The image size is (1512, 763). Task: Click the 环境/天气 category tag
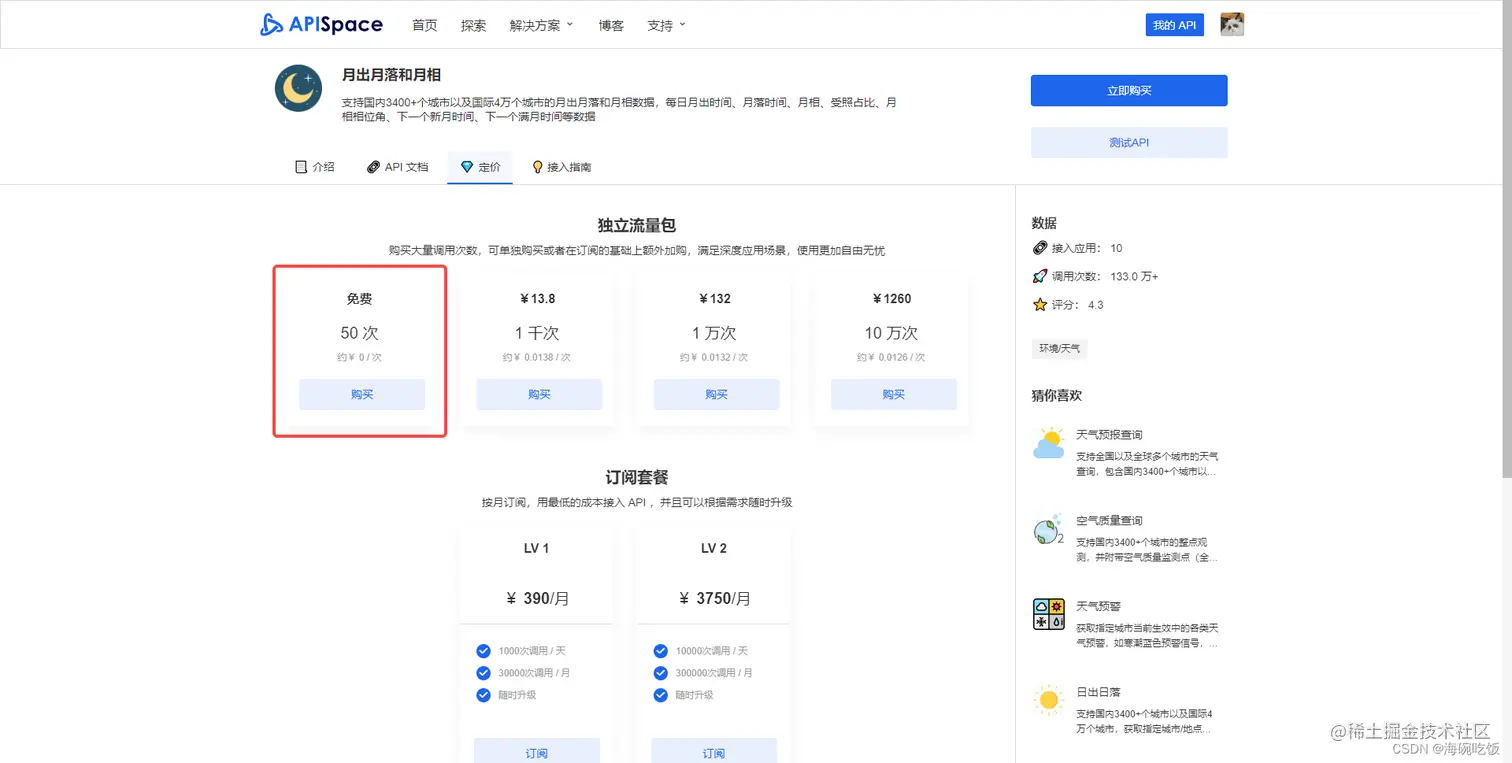(x=1058, y=349)
